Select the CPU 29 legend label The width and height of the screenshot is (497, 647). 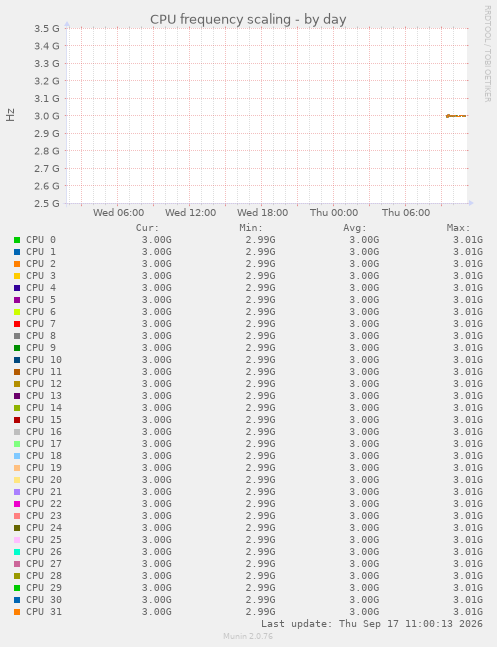44,588
